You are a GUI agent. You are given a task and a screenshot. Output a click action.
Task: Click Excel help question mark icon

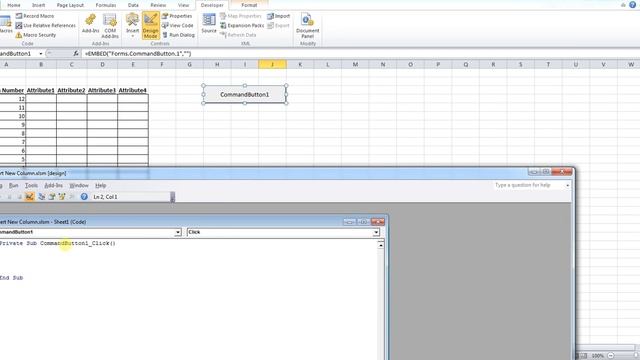click(x=632, y=4)
